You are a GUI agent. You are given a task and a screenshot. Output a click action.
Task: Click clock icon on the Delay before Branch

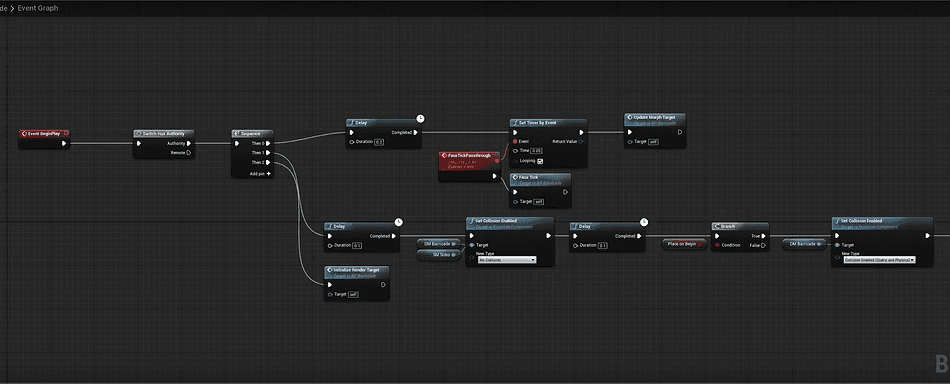[x=644, y=222]
